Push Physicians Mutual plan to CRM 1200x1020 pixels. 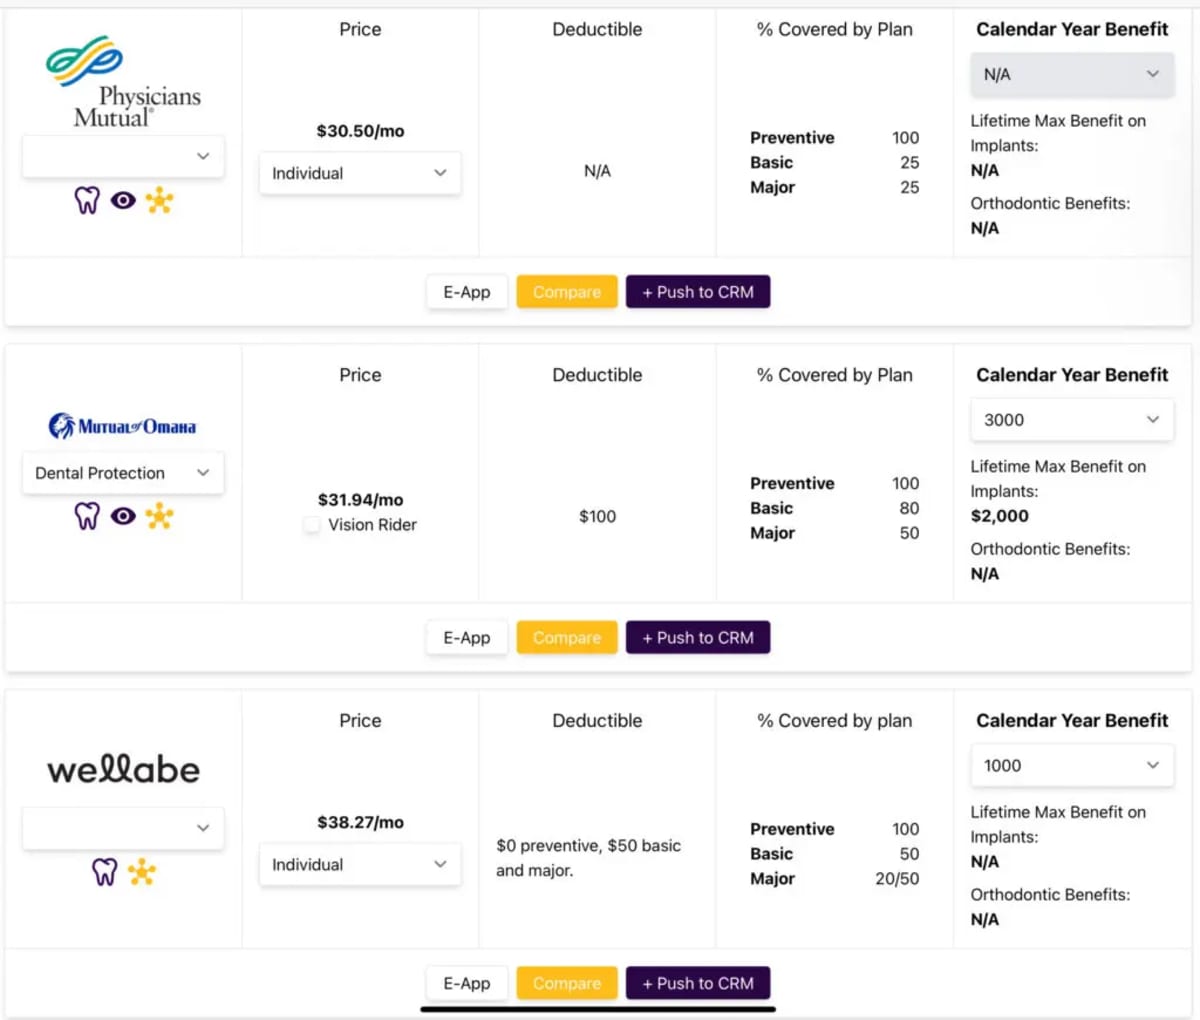[x=698, y=292]
